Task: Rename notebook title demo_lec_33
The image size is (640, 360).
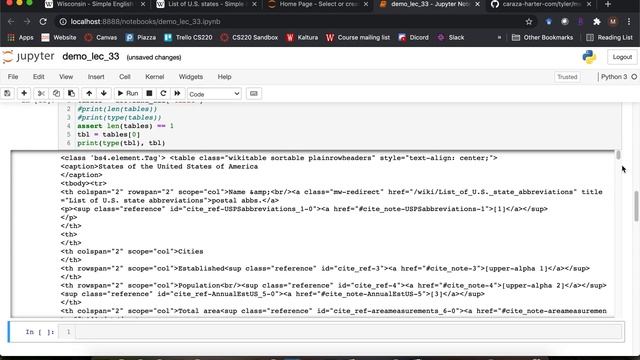Action: [91, 57]
